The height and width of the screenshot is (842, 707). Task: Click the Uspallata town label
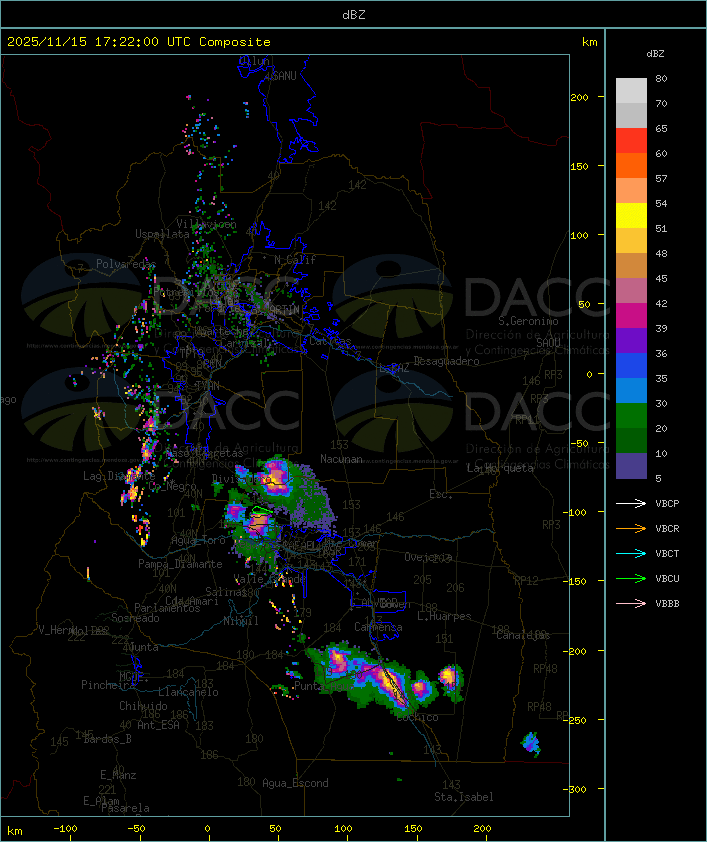[162, 234]
